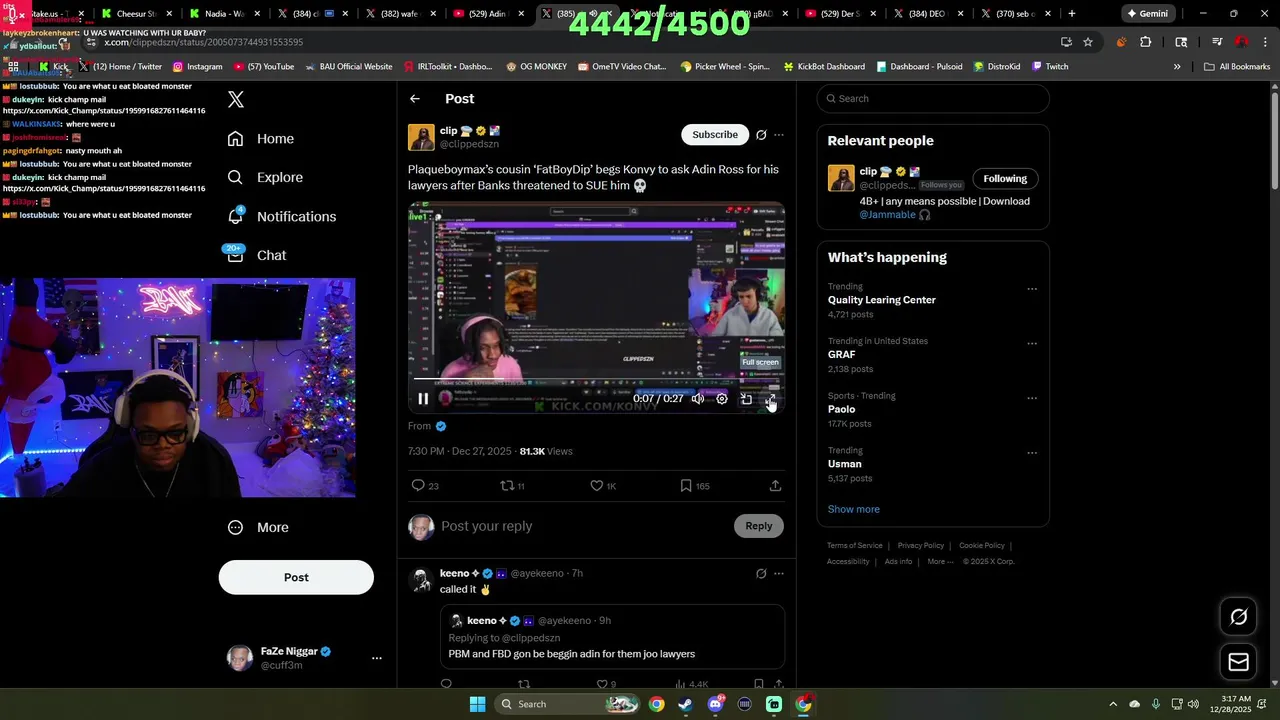Open Explore in the X sidebar
Viewport: 1280px width, 720px height.
point(264,177)
